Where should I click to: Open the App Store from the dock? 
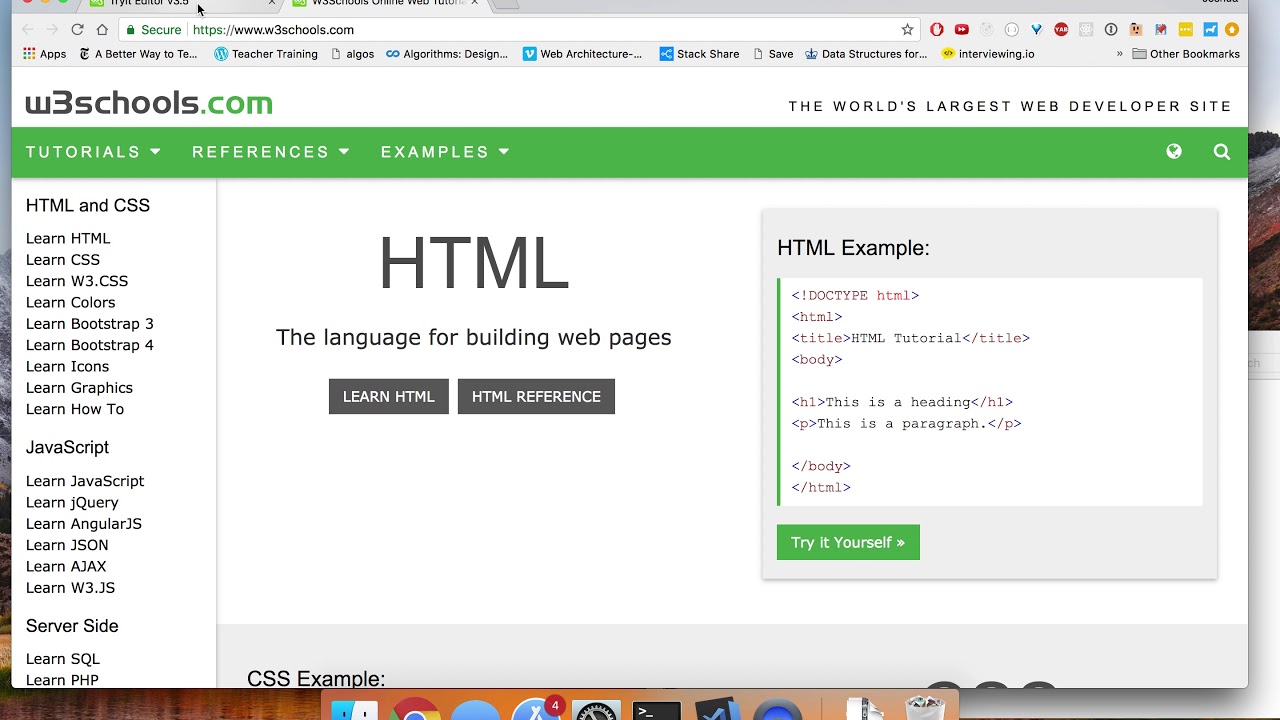tap(536, 708)
